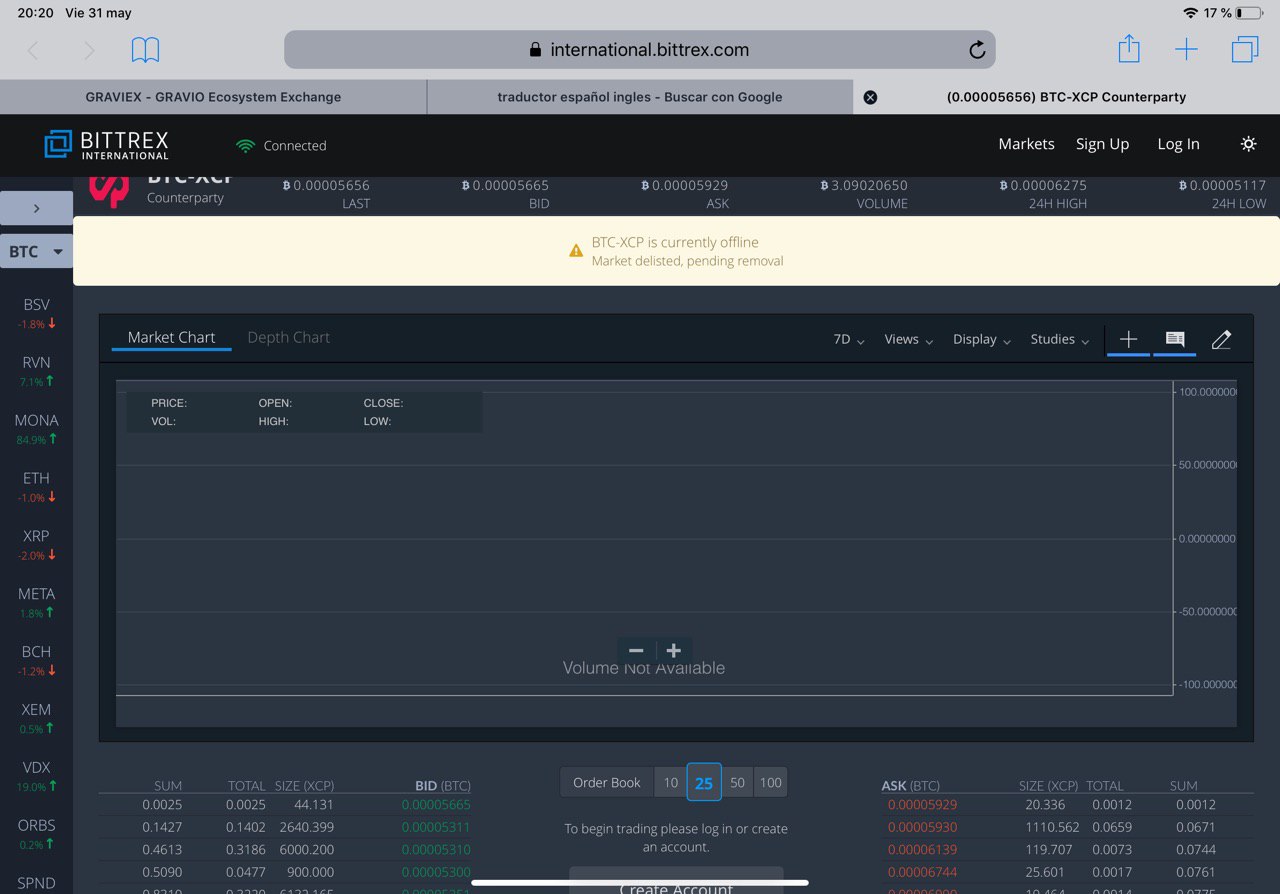Go back with Safari back arrow
Screen dimensions: 1280x894
[33, 50]
